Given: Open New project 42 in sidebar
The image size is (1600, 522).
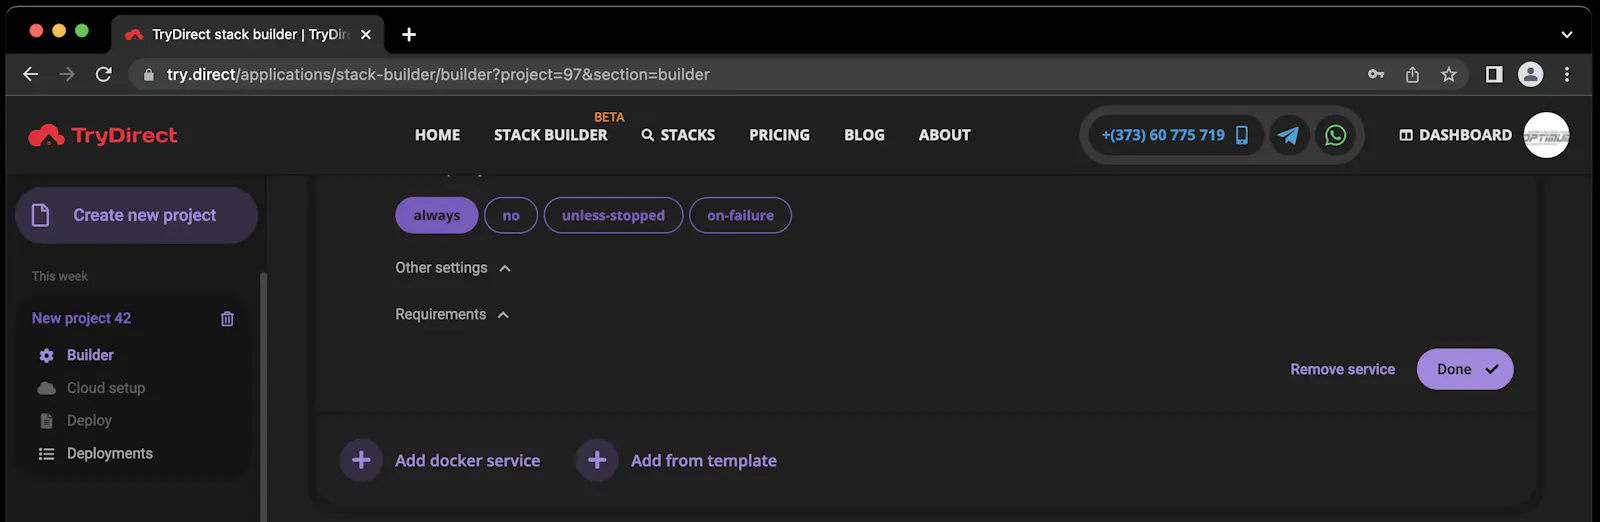Looking at the screenshot, I should point(81,318).
